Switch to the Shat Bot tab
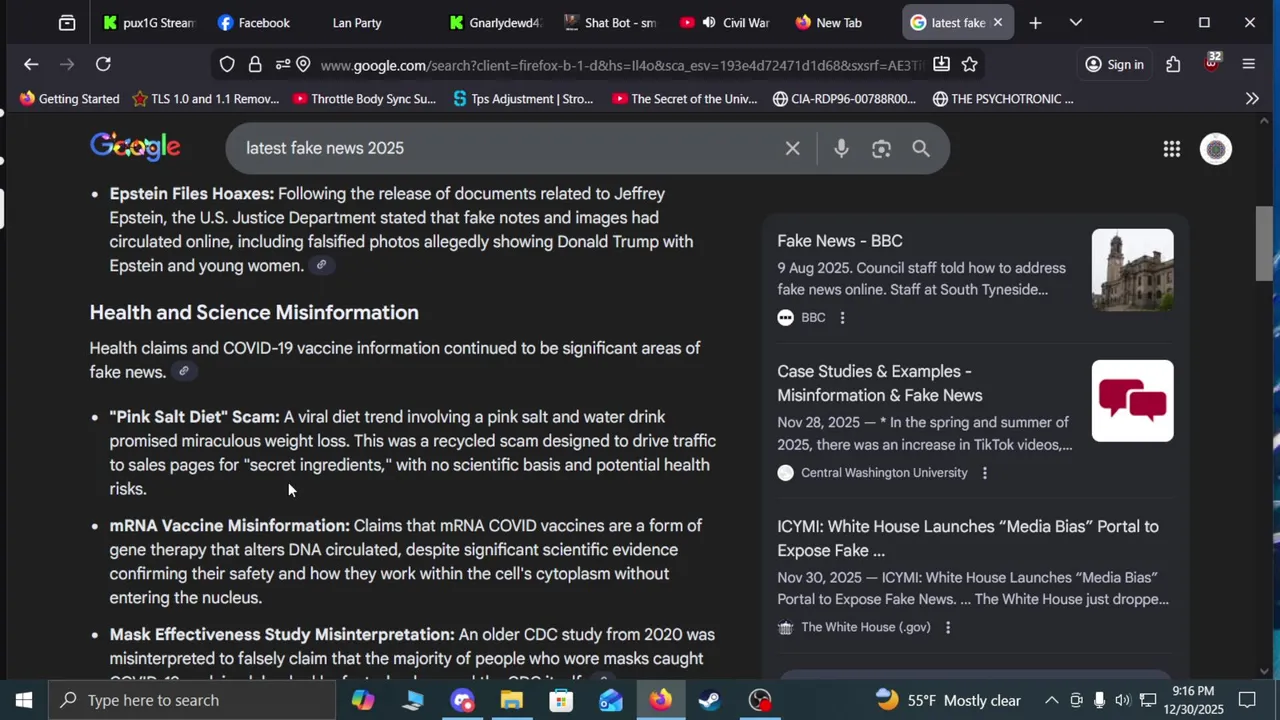 pos(609,22)
